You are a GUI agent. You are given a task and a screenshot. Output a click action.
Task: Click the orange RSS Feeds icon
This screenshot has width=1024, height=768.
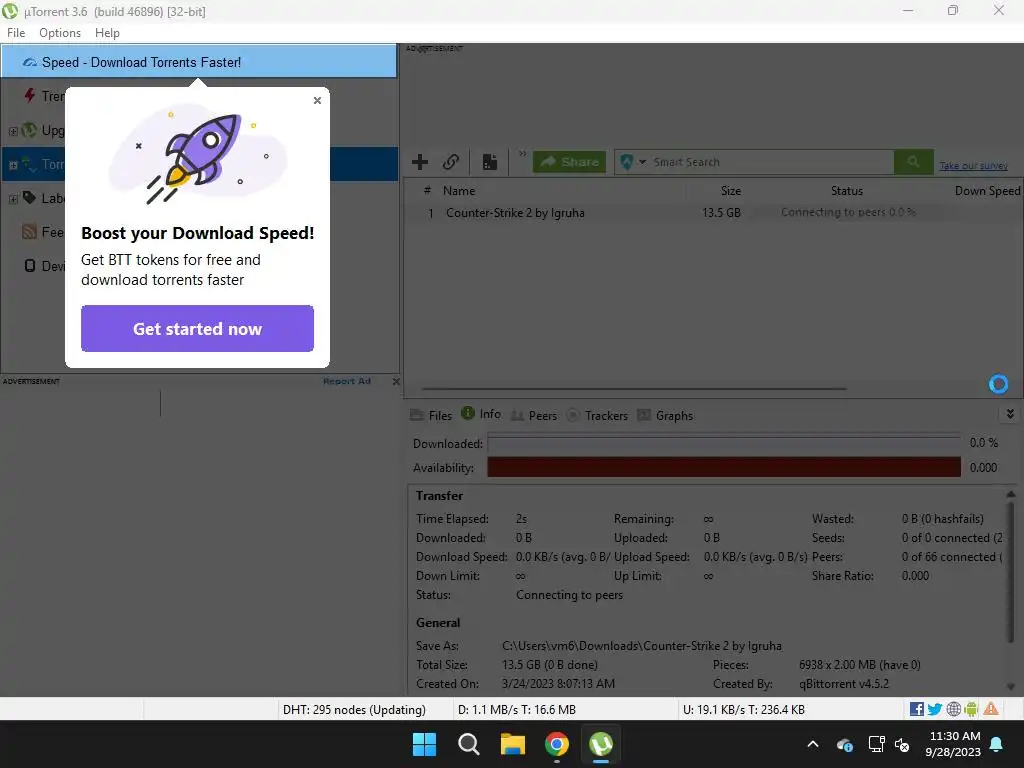(29, 231)
